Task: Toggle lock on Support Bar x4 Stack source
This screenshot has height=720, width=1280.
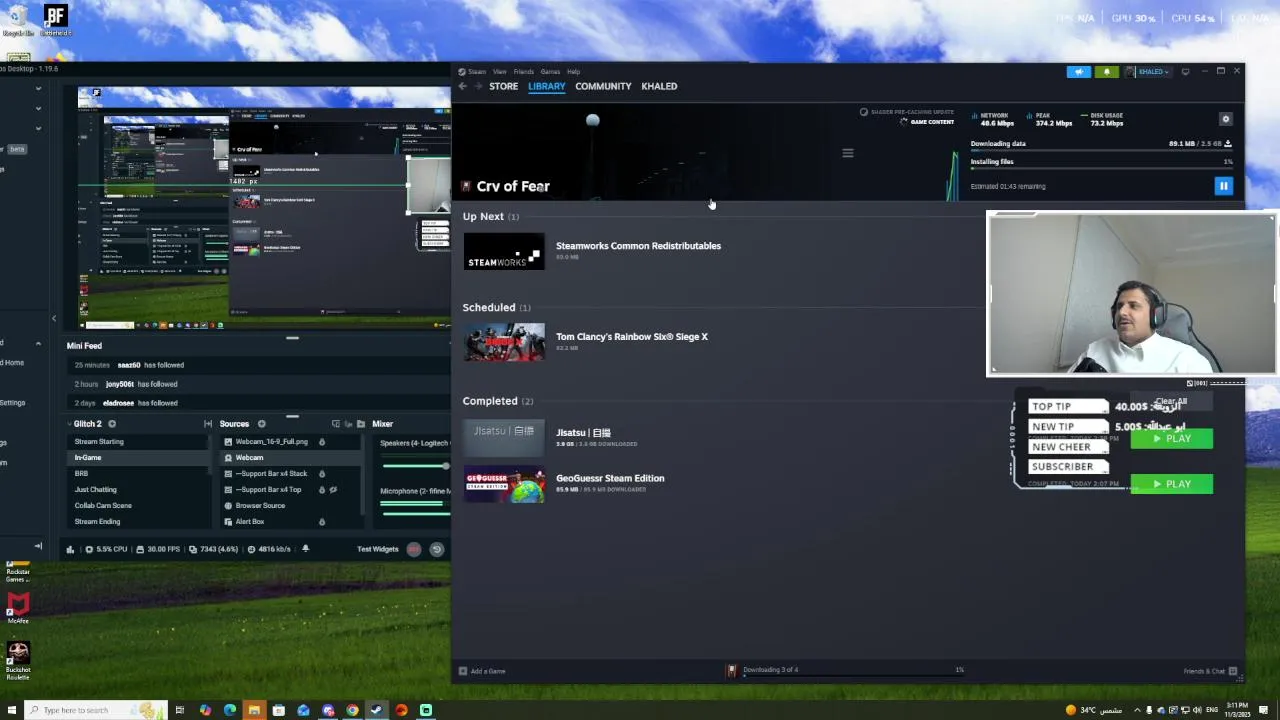Action: point(322,474)
